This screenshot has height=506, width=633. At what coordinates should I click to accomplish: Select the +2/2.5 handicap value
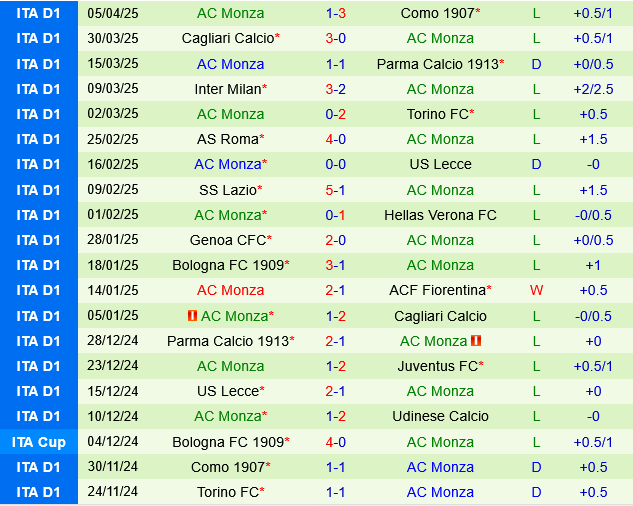point(593,89)
